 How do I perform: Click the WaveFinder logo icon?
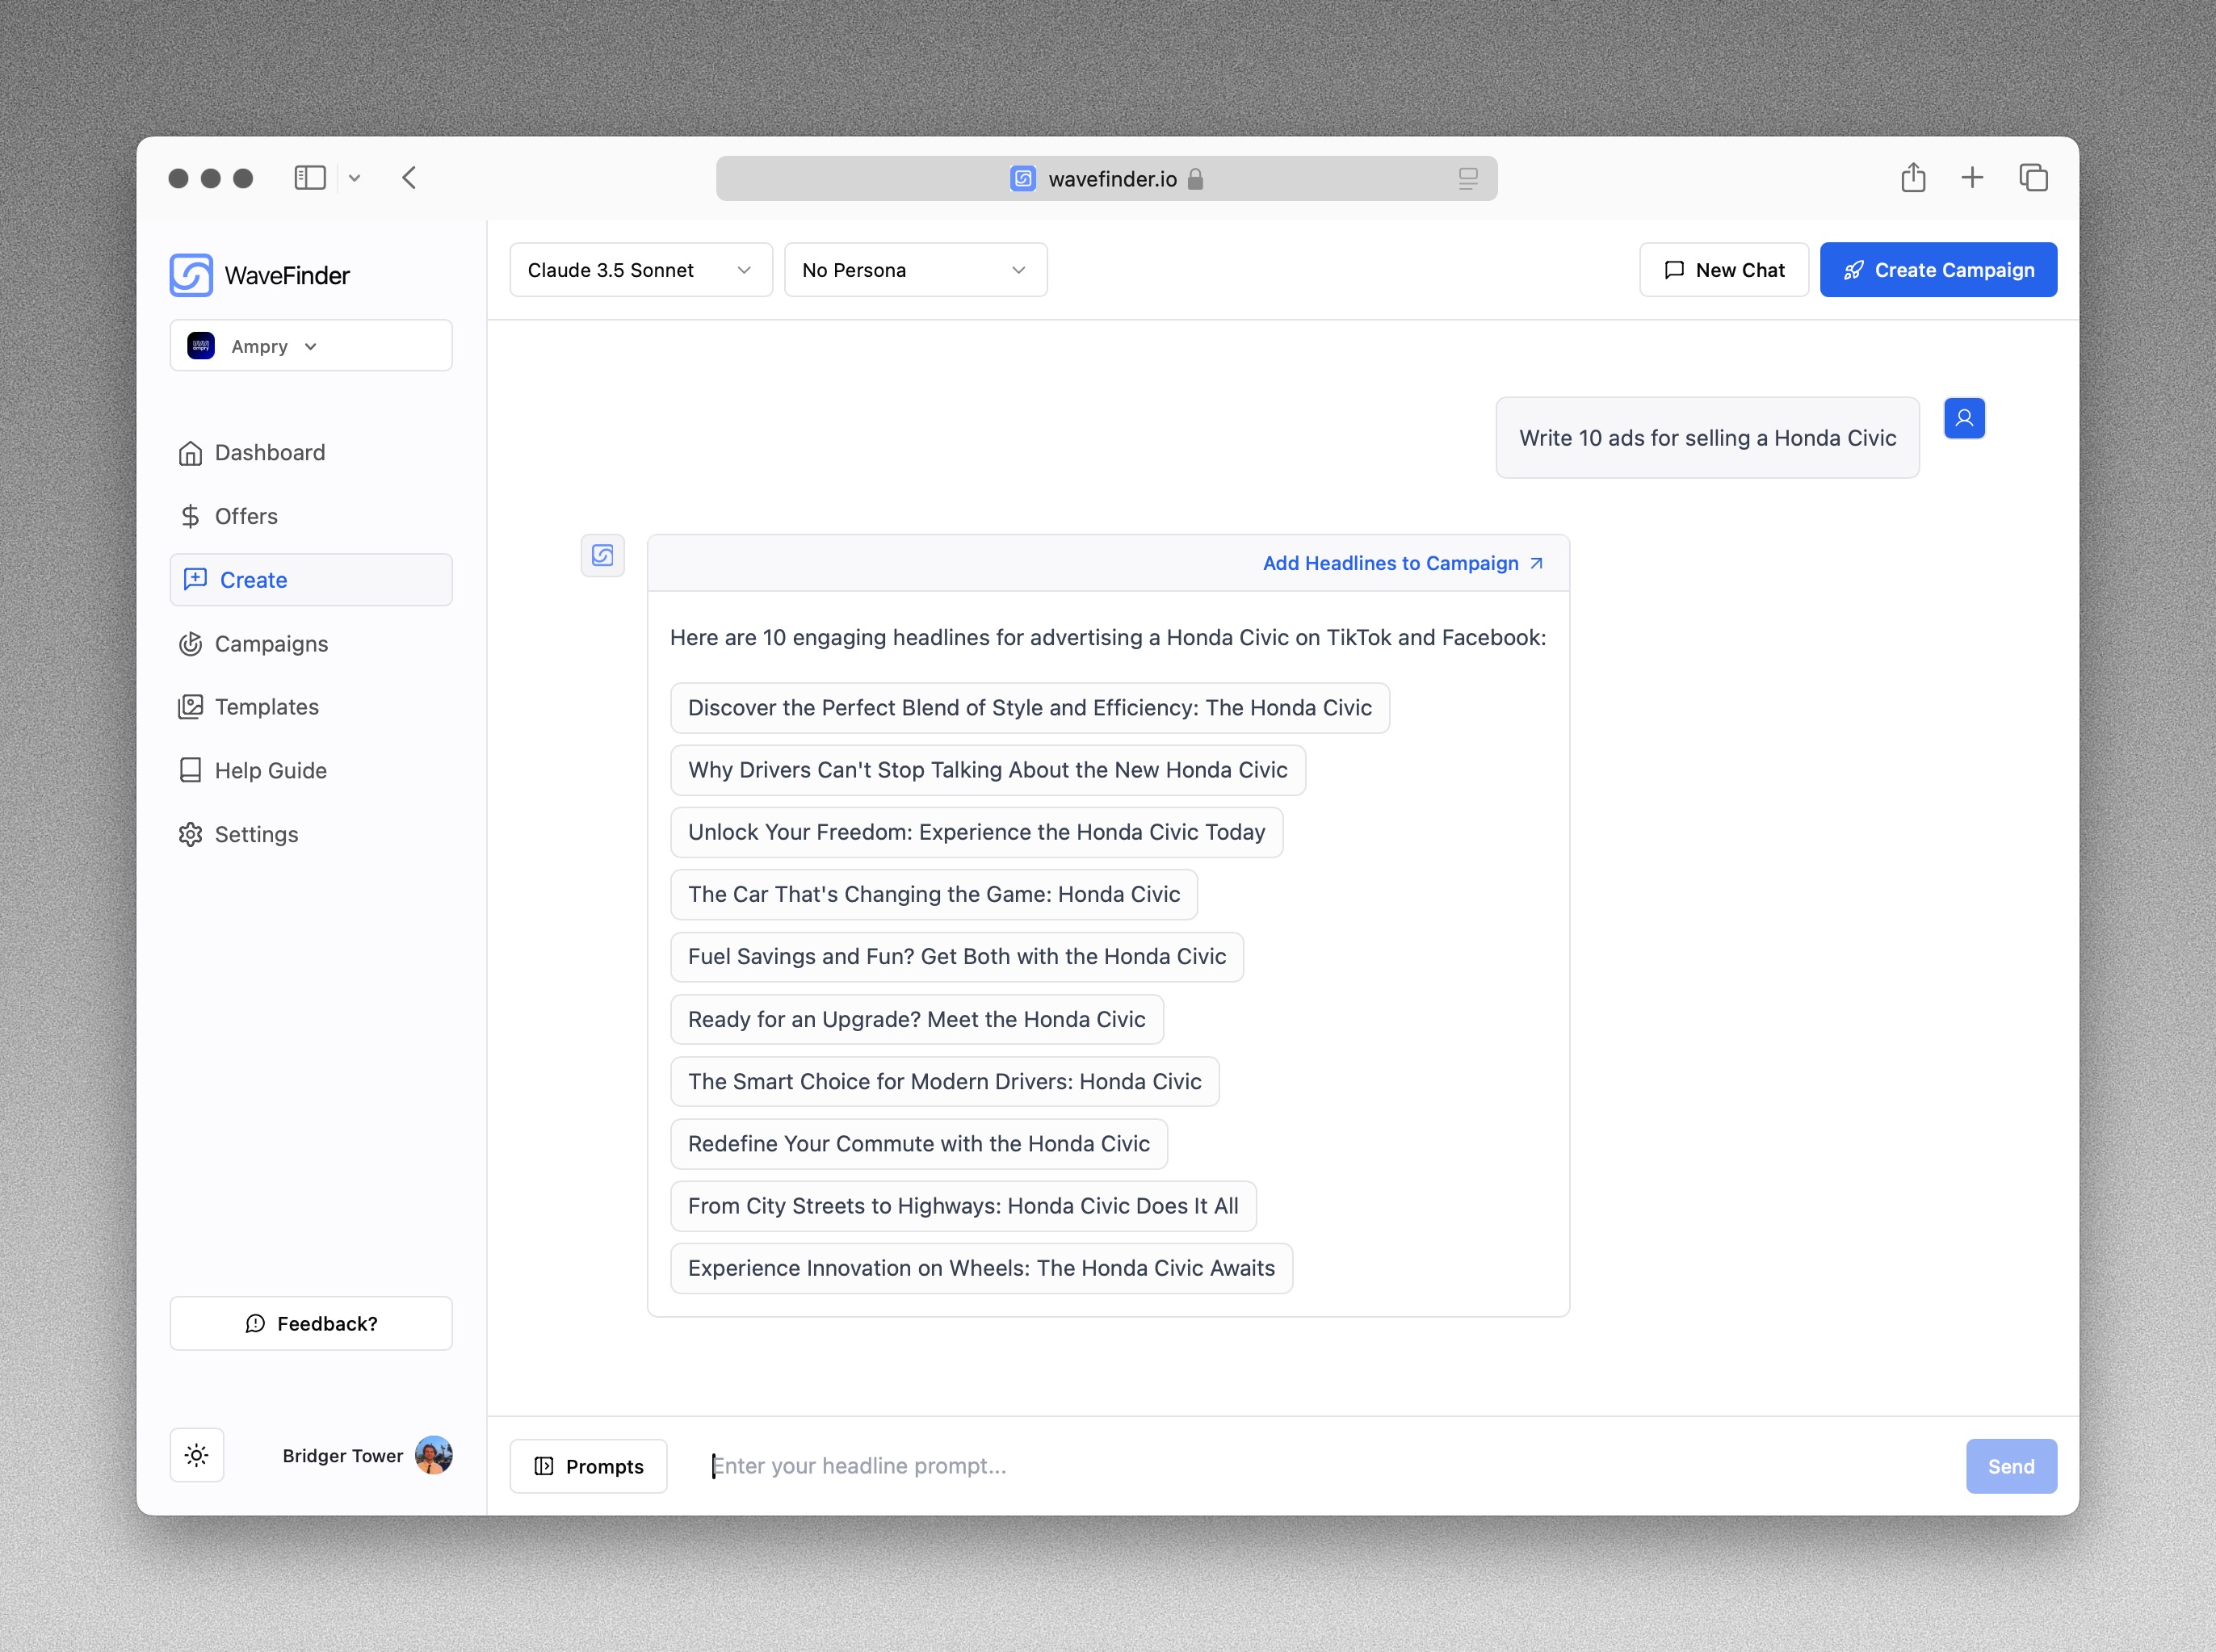(191, 275)
